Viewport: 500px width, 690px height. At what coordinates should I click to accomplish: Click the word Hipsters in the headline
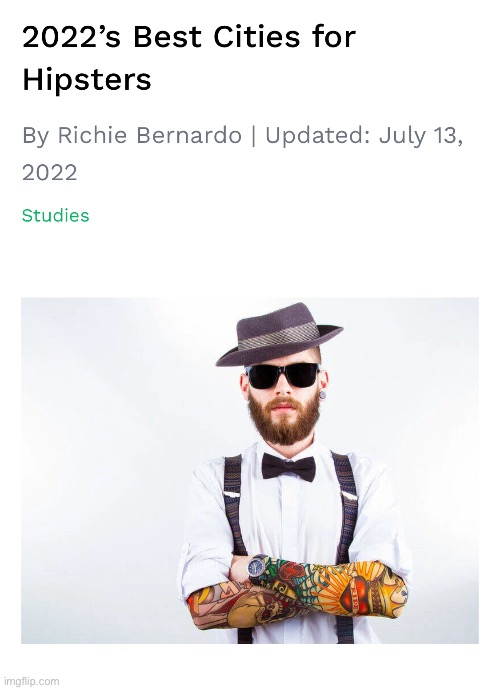click(87, 80)
